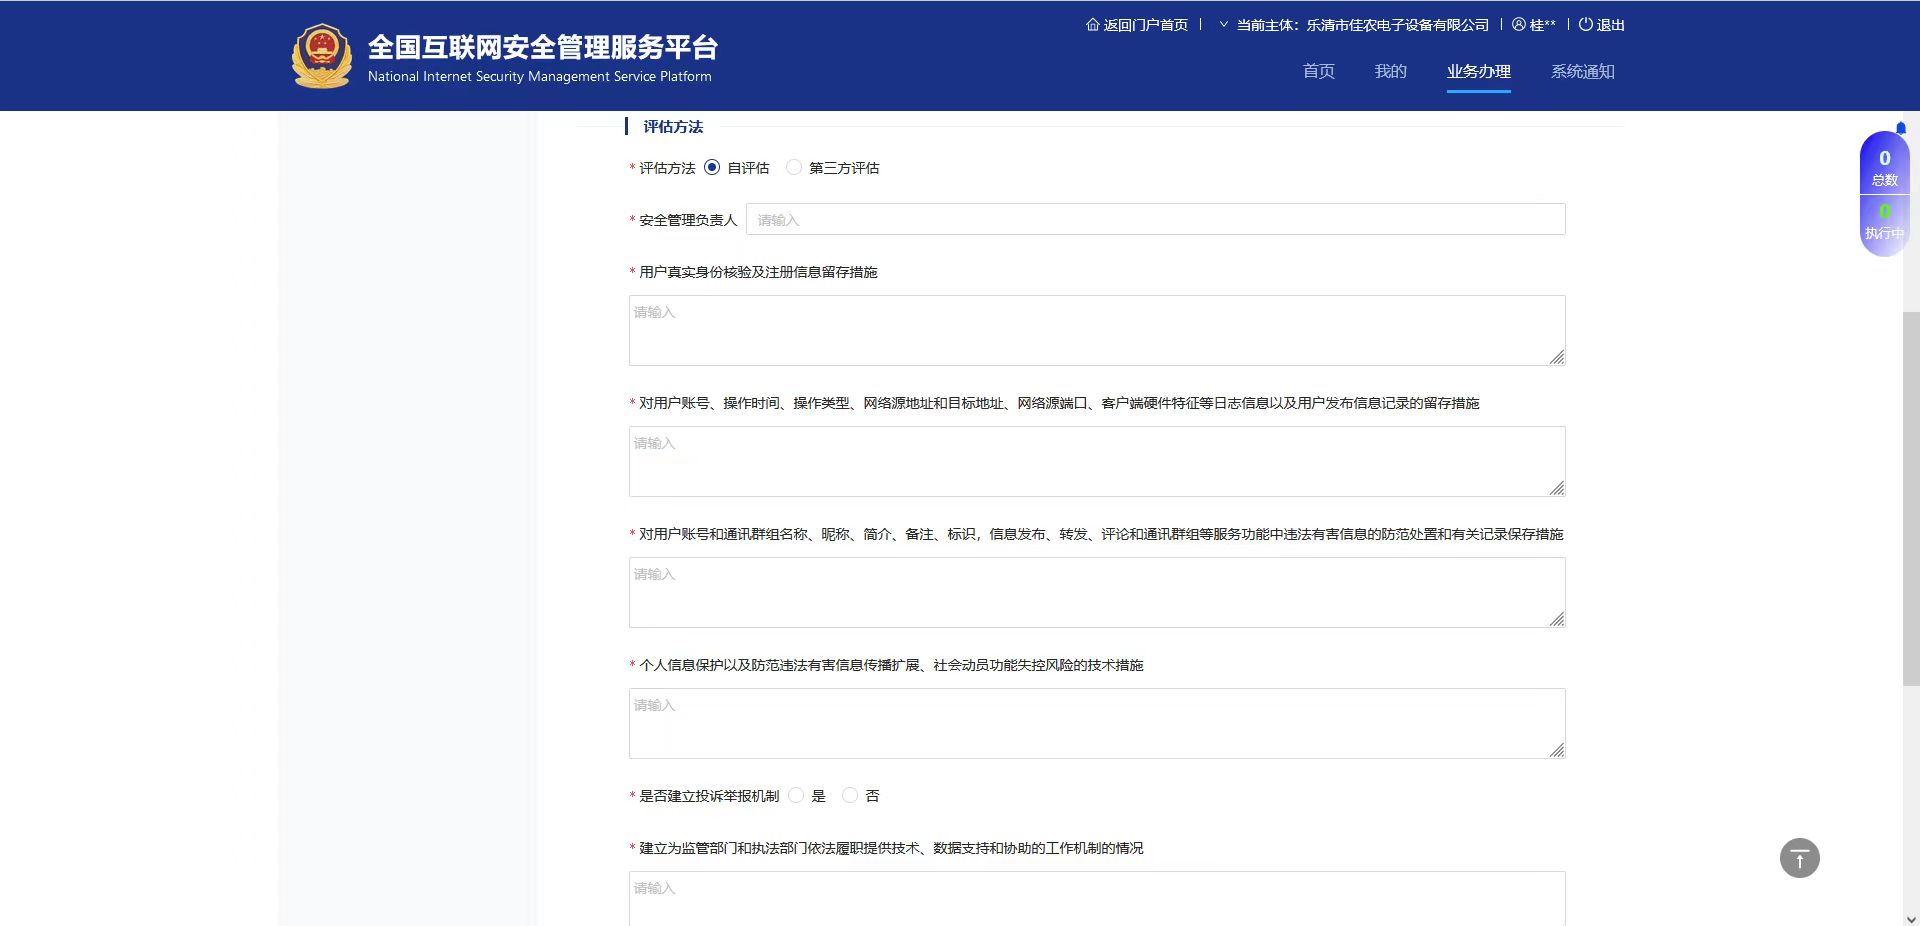Viewport: 1920px width, 926px height.
Task: Open the 首页 navigation tab
Action: (x=1318, y=72)
